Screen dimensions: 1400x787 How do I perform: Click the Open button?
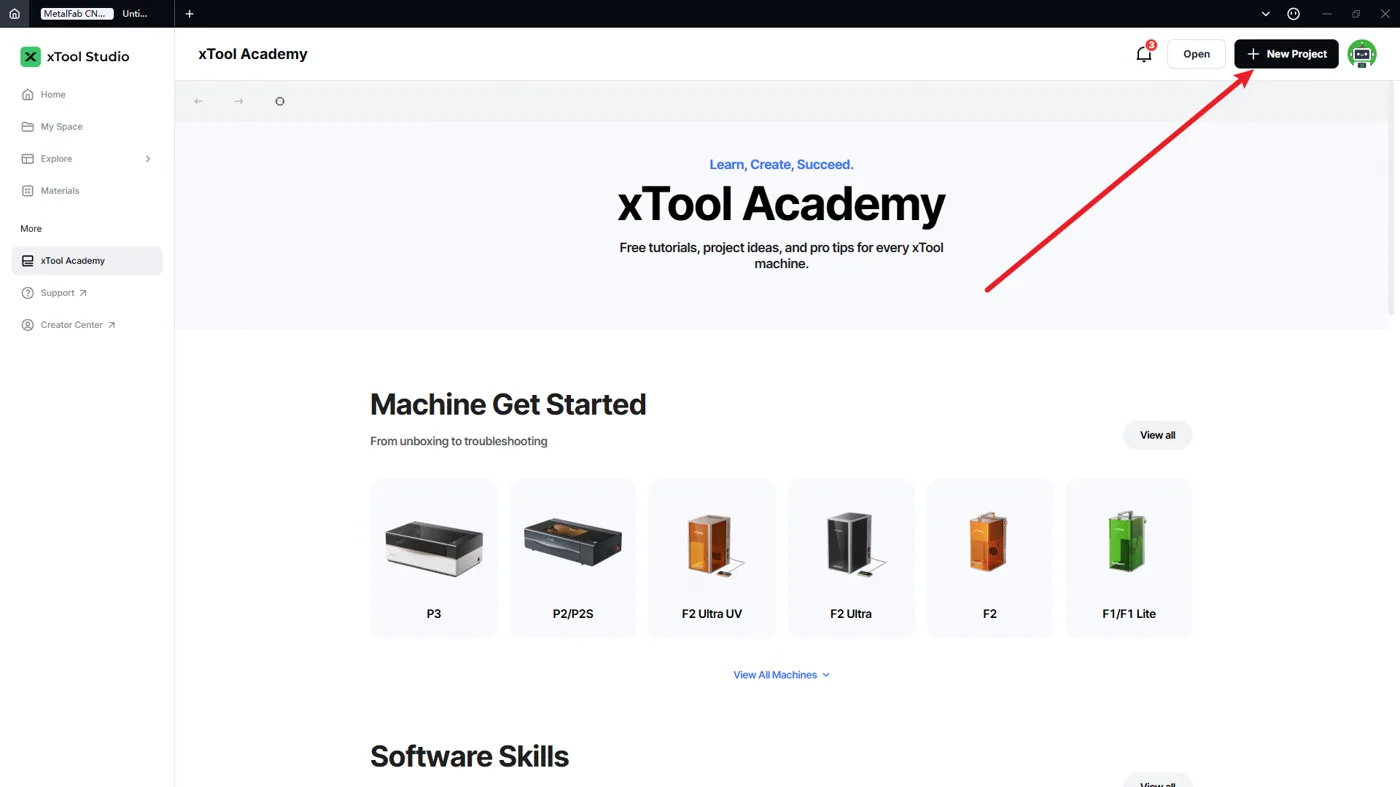point(1196,54)
